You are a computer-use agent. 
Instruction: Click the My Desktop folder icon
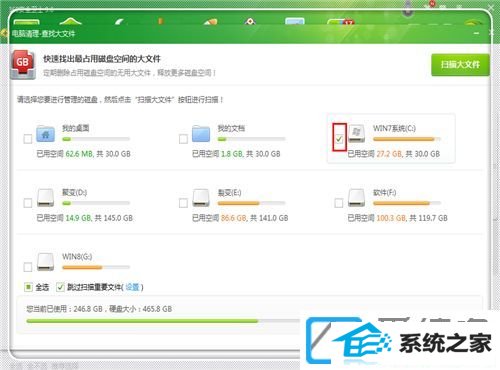[45, 134]
